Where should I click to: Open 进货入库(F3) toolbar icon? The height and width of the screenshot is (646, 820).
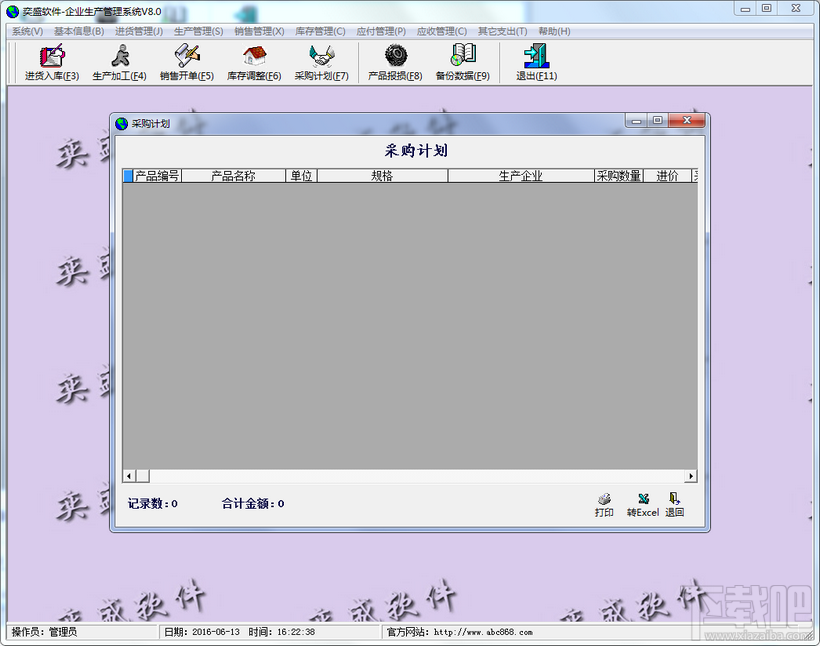[52, 63]
